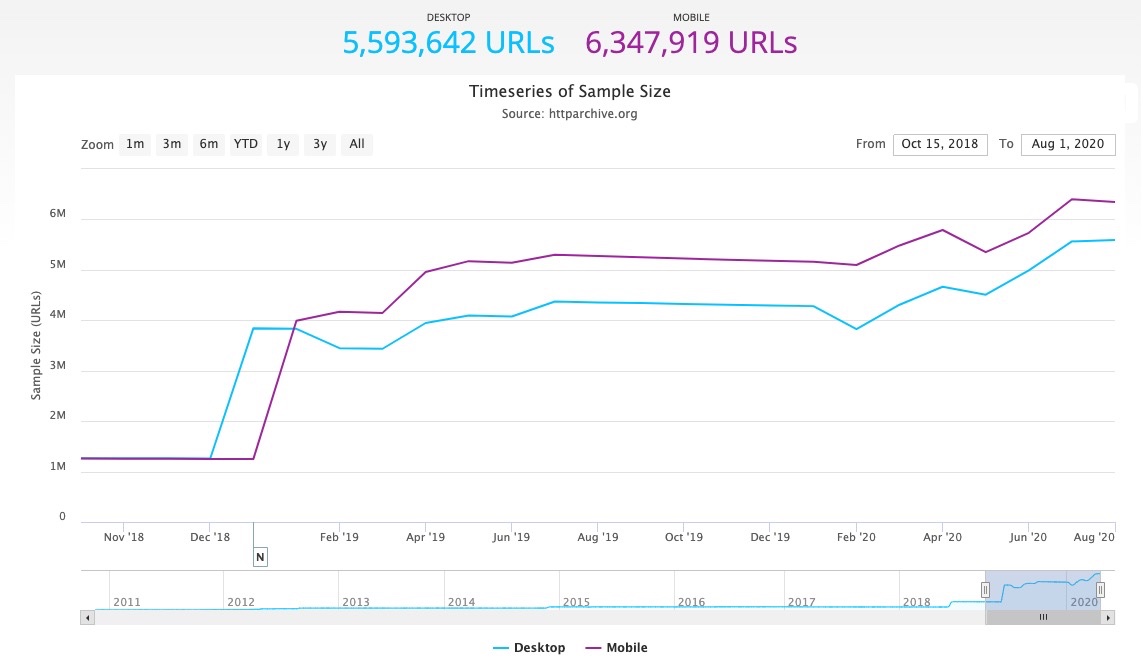Select the right range handle on the navigator

pos(1100,590)
